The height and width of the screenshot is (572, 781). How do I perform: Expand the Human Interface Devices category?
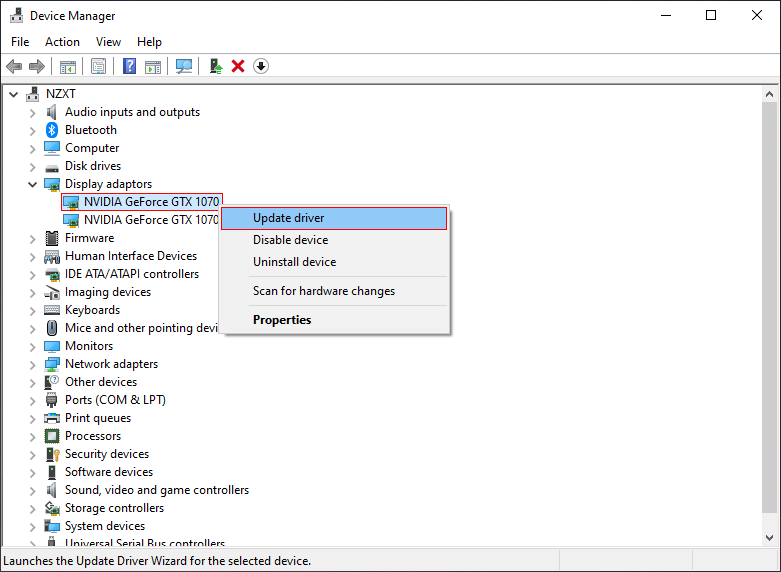tap(32, 257)
